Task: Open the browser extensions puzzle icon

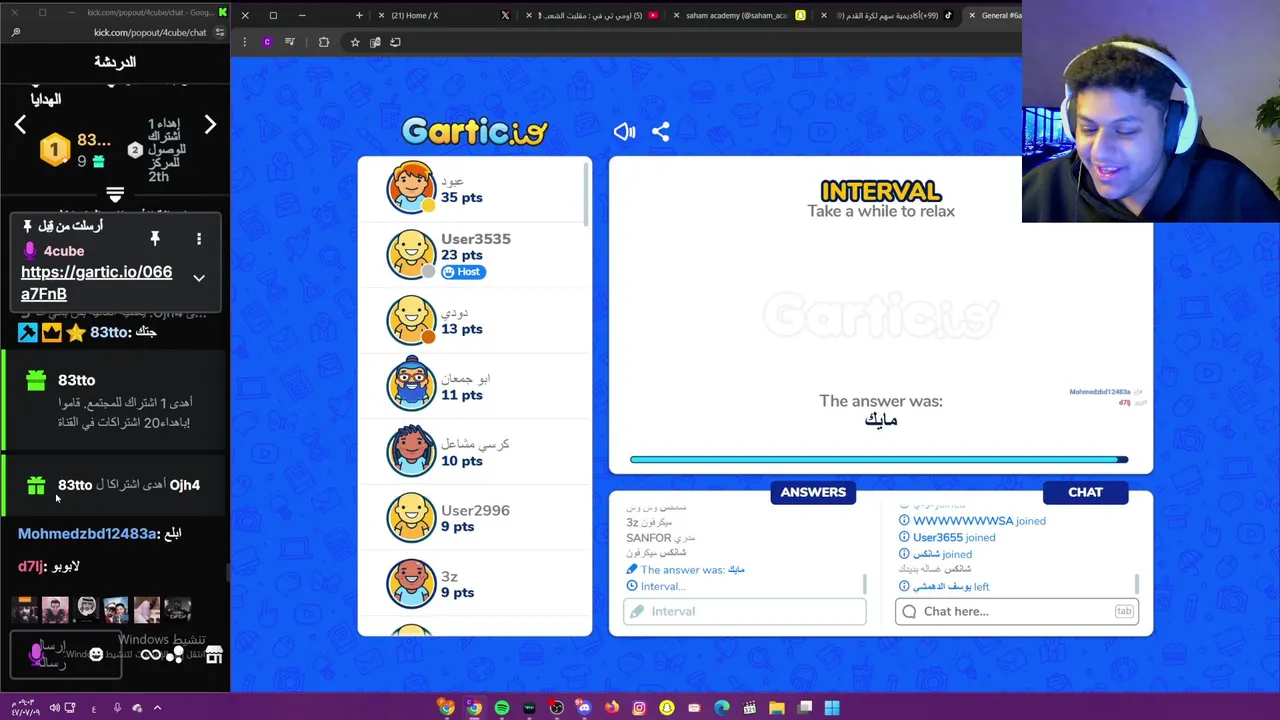Action: tap(324, 42)
